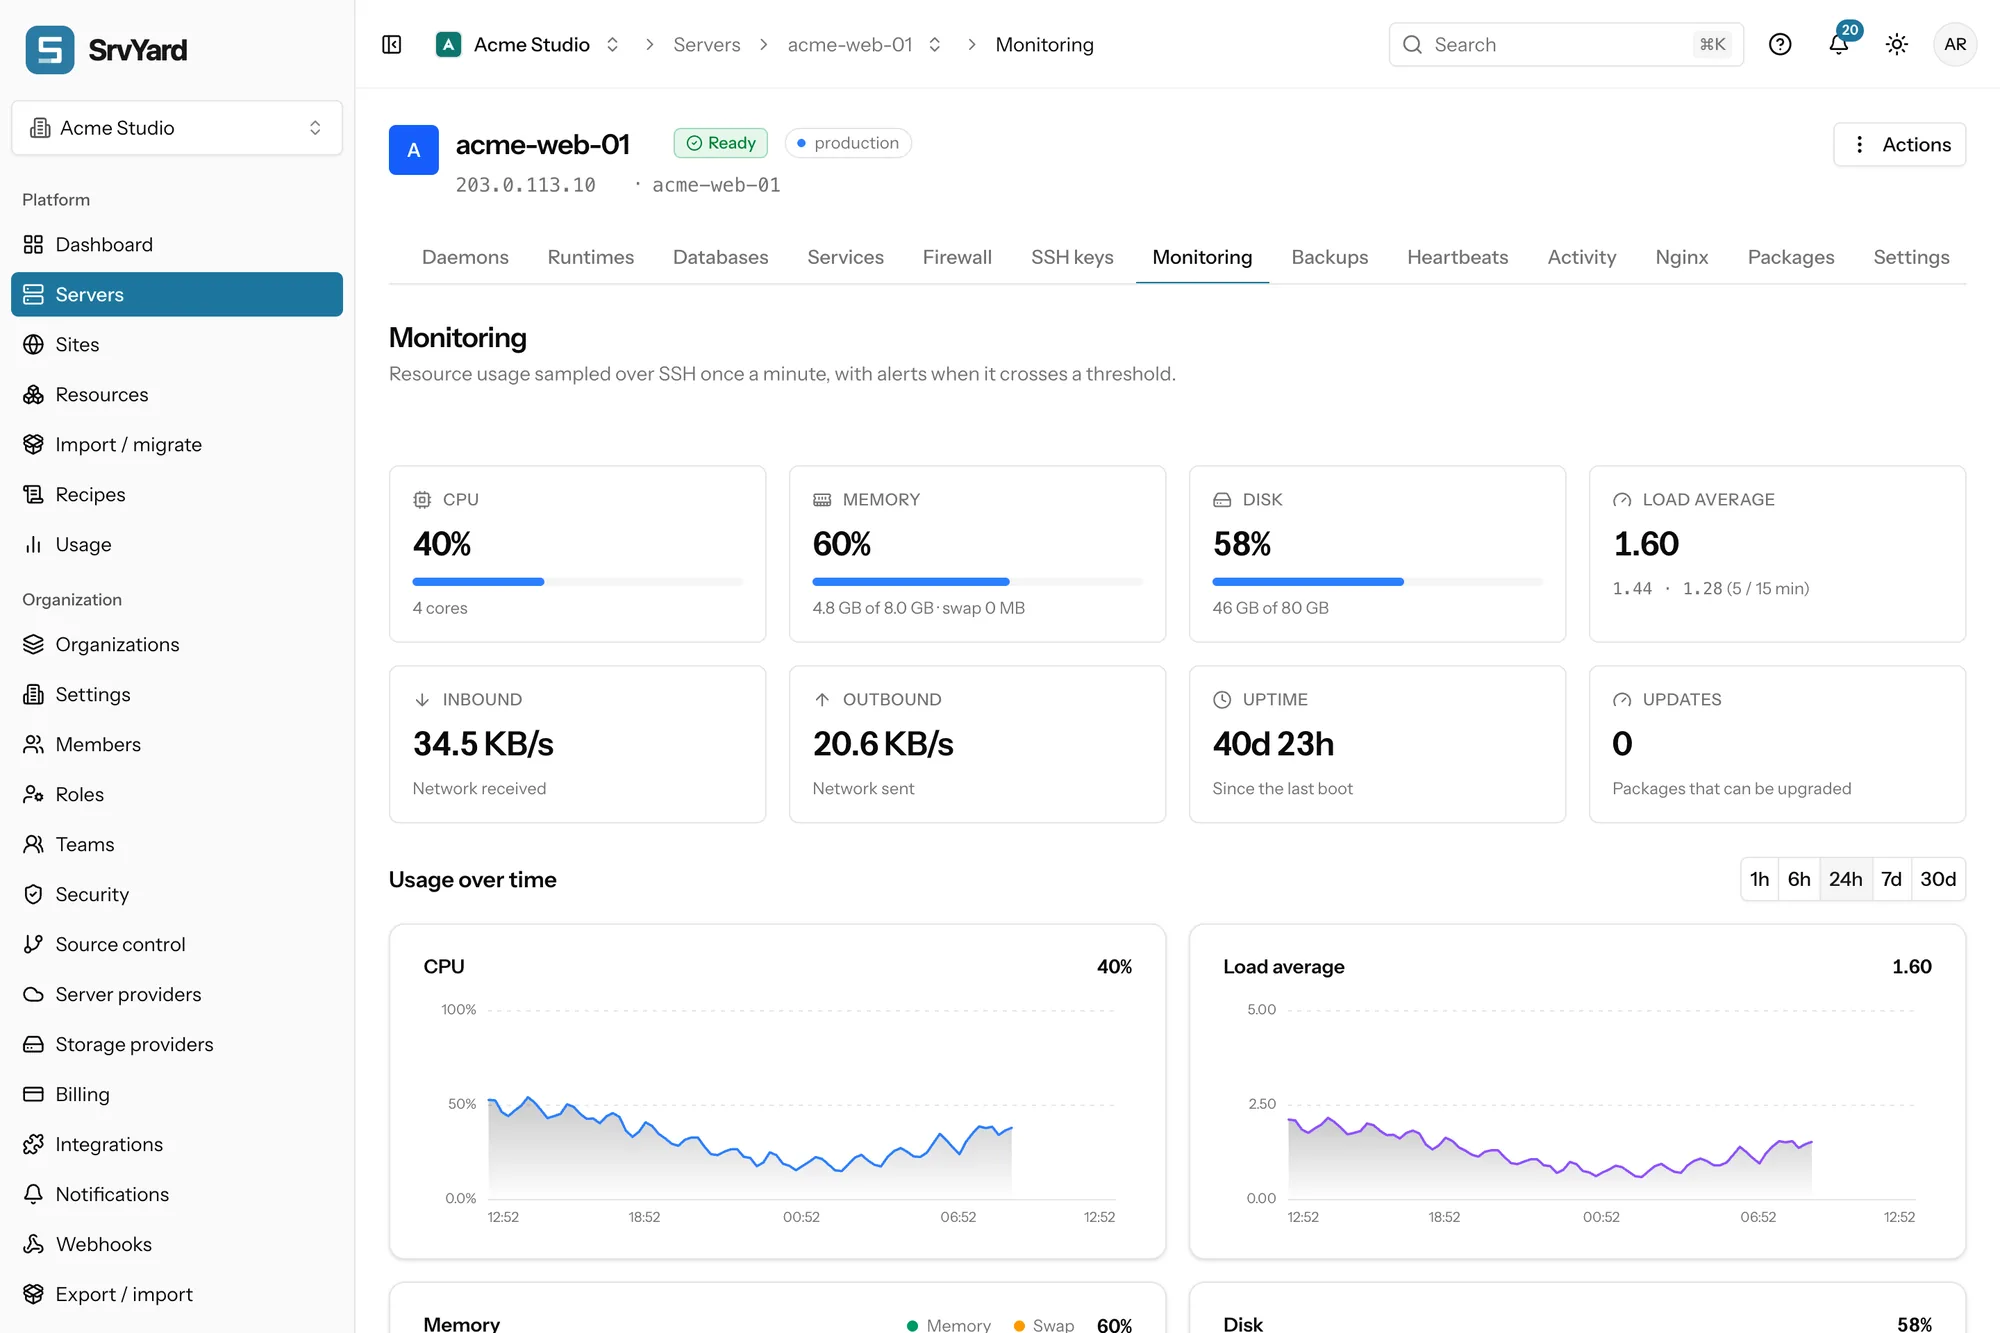Image resolution: width=2000 pixels, height=1333 pixels.
Task: Open the AR user avatar menu
Action: [1955, 45]
